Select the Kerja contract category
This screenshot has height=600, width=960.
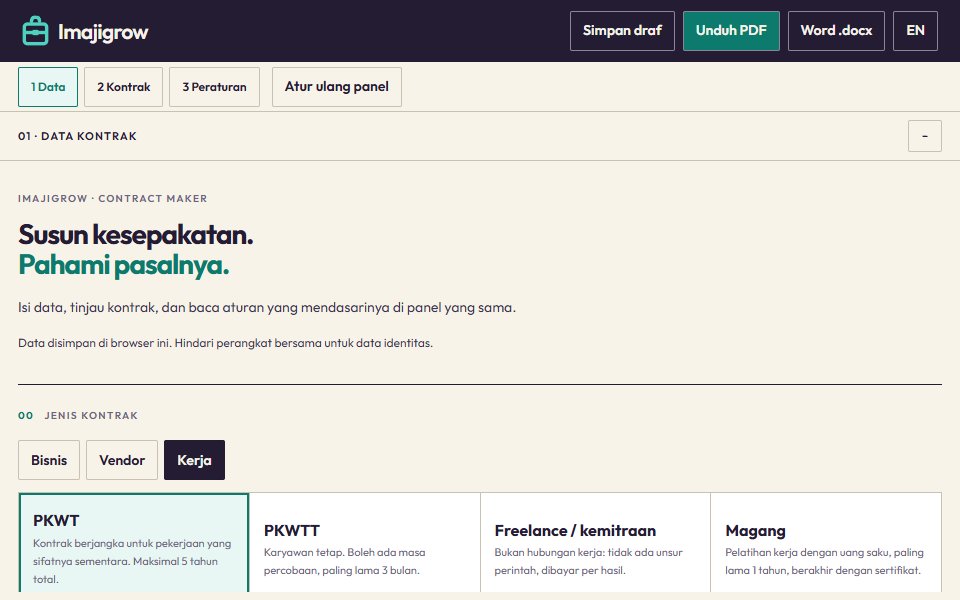point(194,460)
